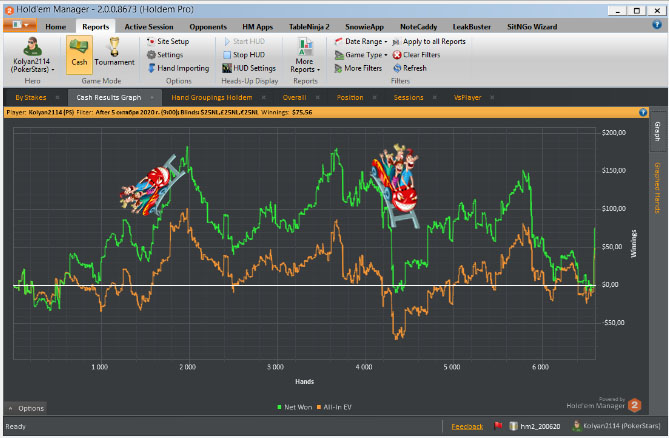Image resolution: width=669 pixels, height=438 pixels.
Task: Open Hand Importing
Action: point(178,68)
